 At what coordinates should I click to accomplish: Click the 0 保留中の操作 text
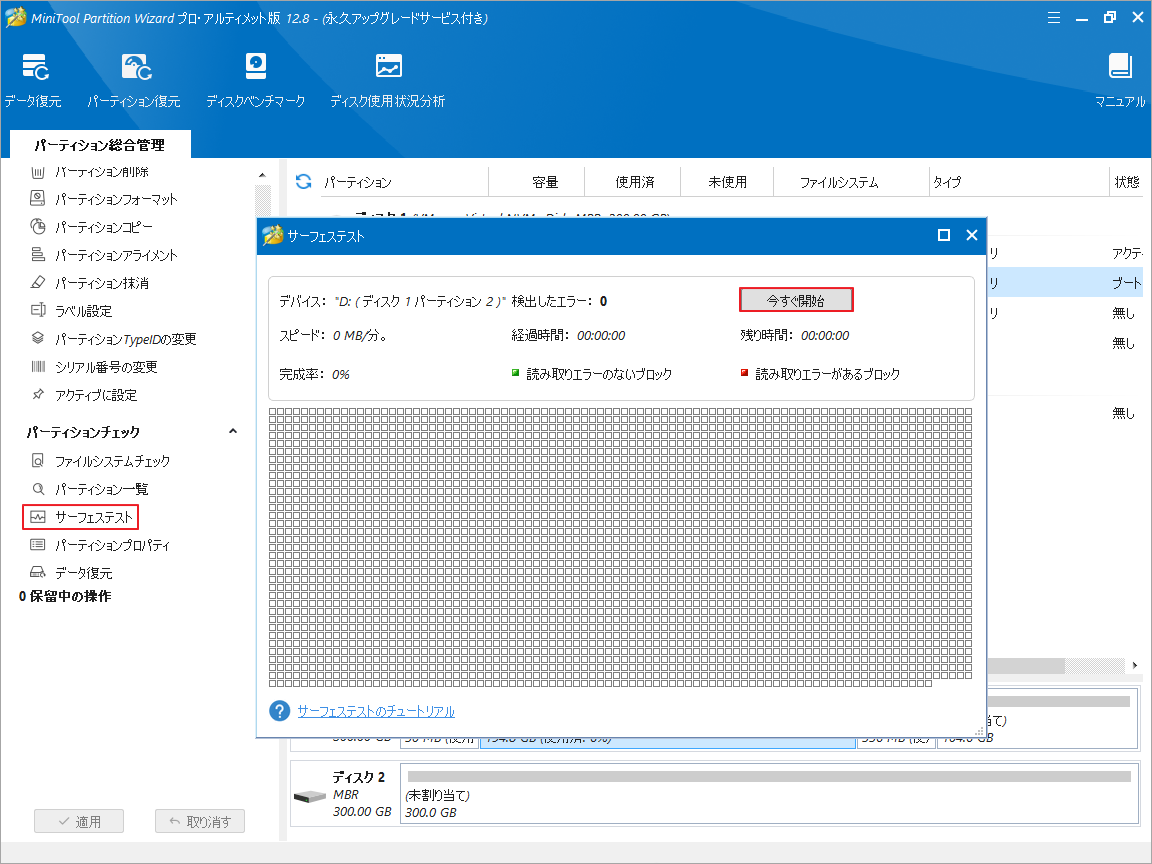(65, 596)
